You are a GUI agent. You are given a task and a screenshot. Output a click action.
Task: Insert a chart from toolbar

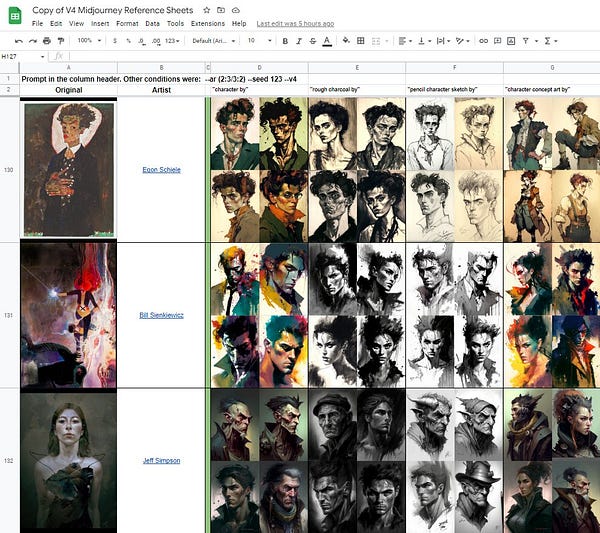click(x=511, y=41)
